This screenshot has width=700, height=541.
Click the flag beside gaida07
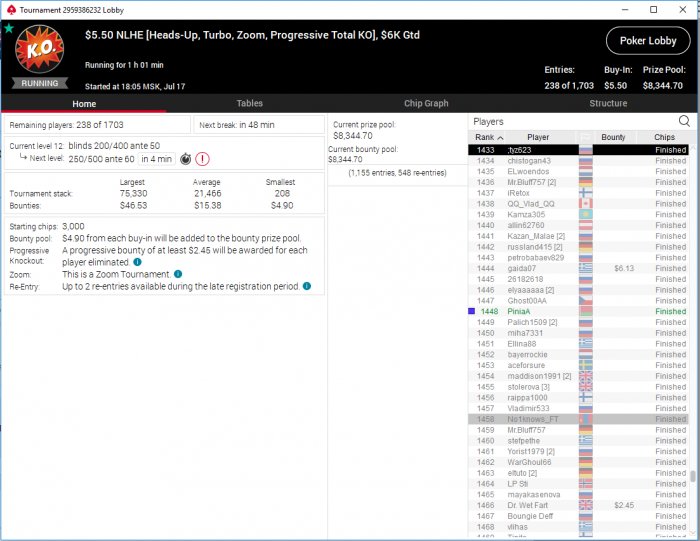click(x=585, y=268)
